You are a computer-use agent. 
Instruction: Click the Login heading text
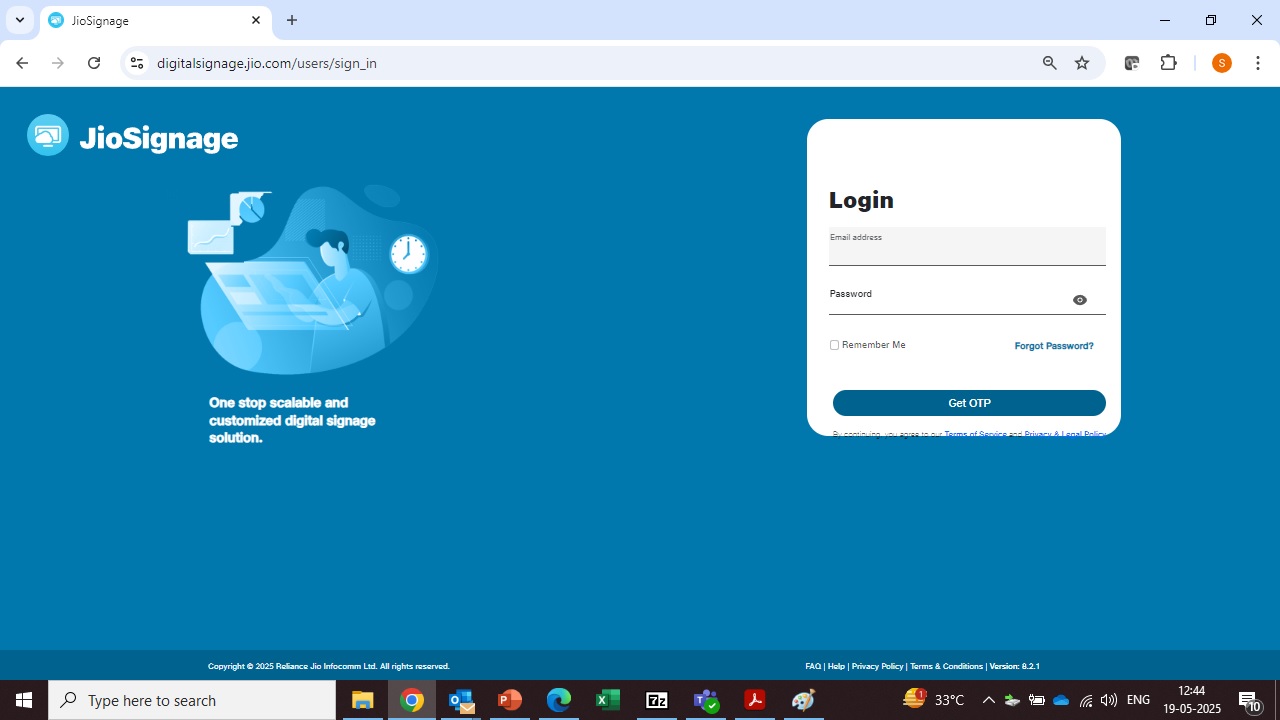(861, 200)
